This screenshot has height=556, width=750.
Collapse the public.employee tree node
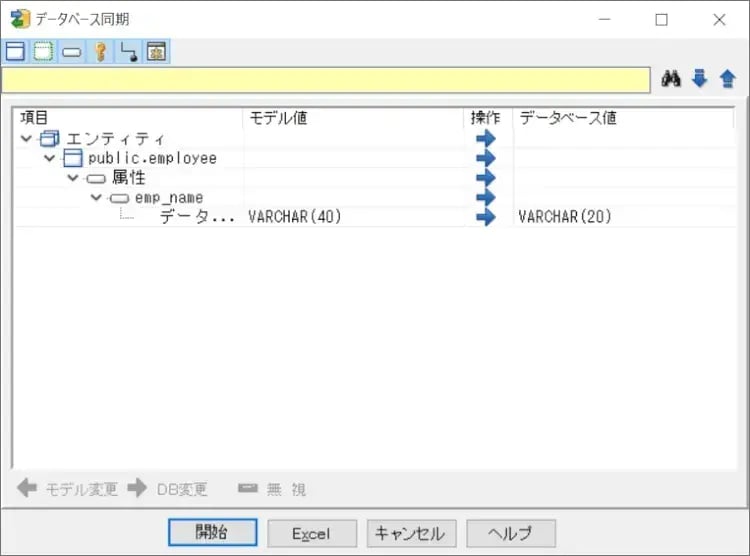tap(49, 158)
